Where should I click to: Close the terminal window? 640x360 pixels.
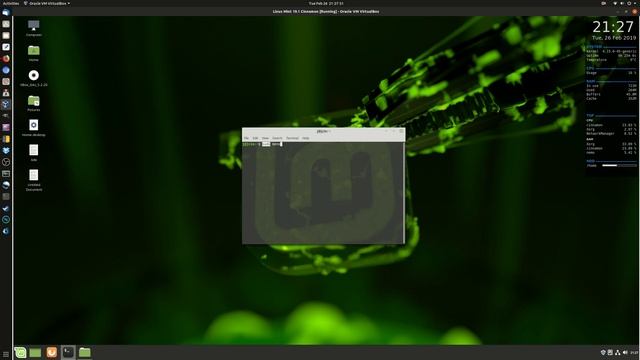click(401, 131)
